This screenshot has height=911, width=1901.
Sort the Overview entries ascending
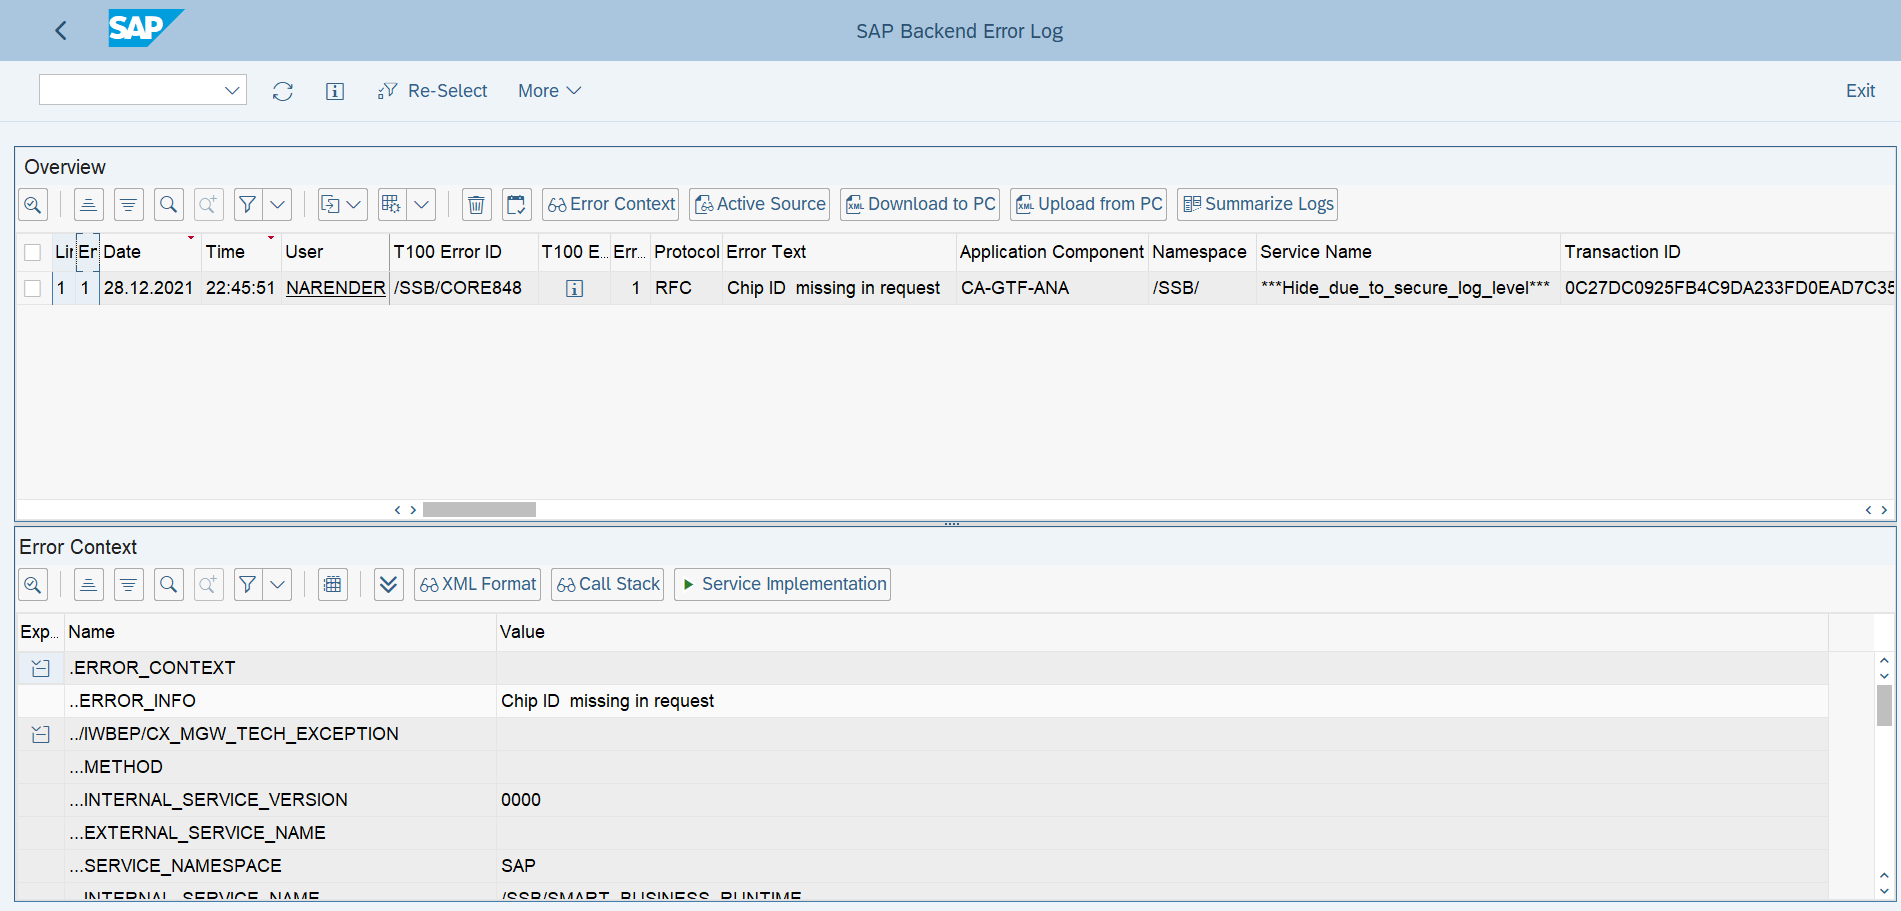tap(88, 204)
